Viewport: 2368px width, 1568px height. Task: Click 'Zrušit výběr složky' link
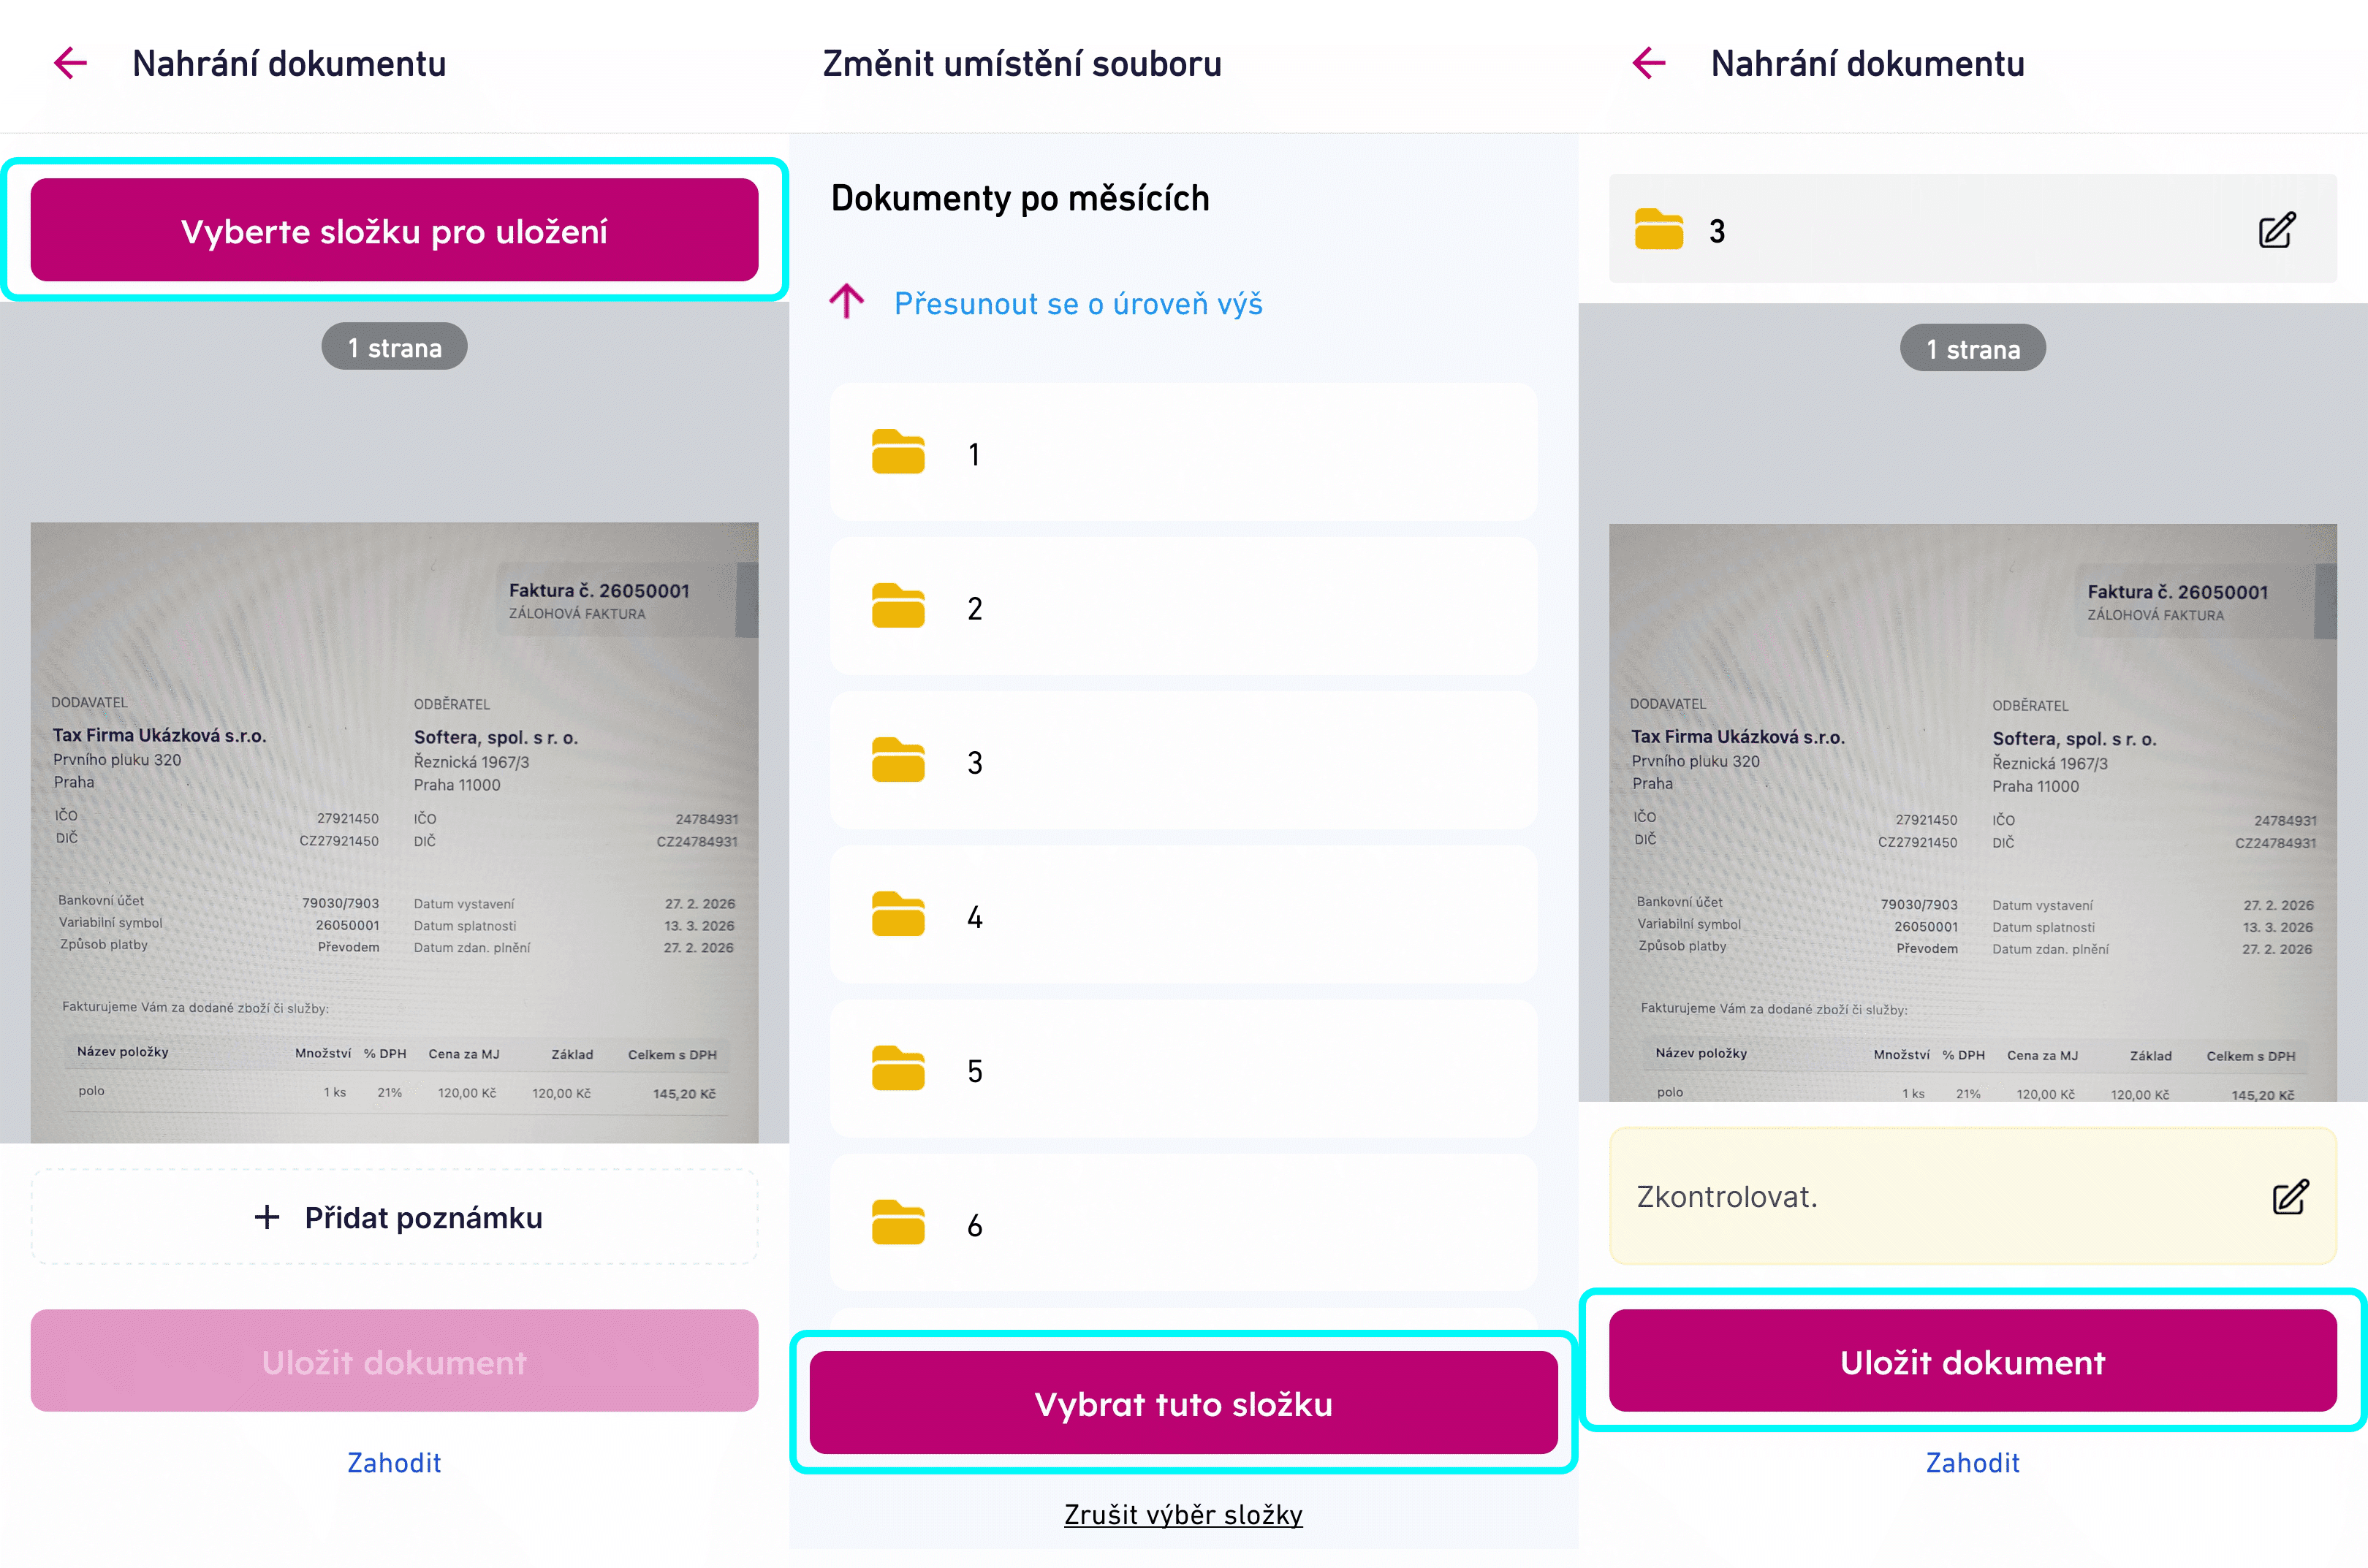click(x=1182, y=1514)
